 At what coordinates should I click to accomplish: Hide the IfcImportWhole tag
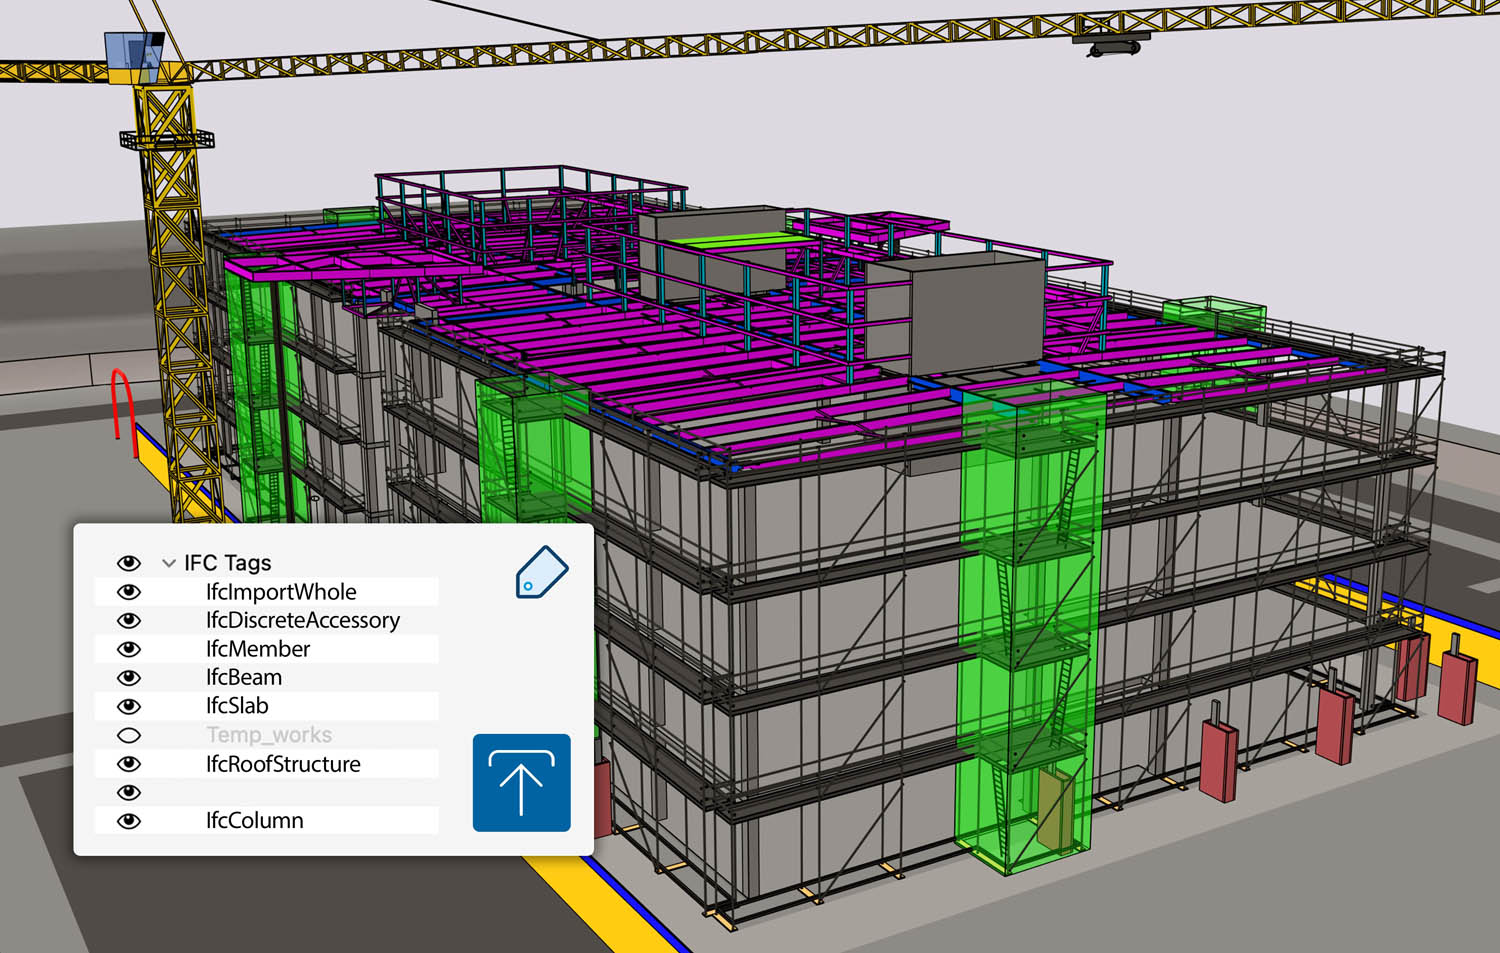tap(129, 592)
